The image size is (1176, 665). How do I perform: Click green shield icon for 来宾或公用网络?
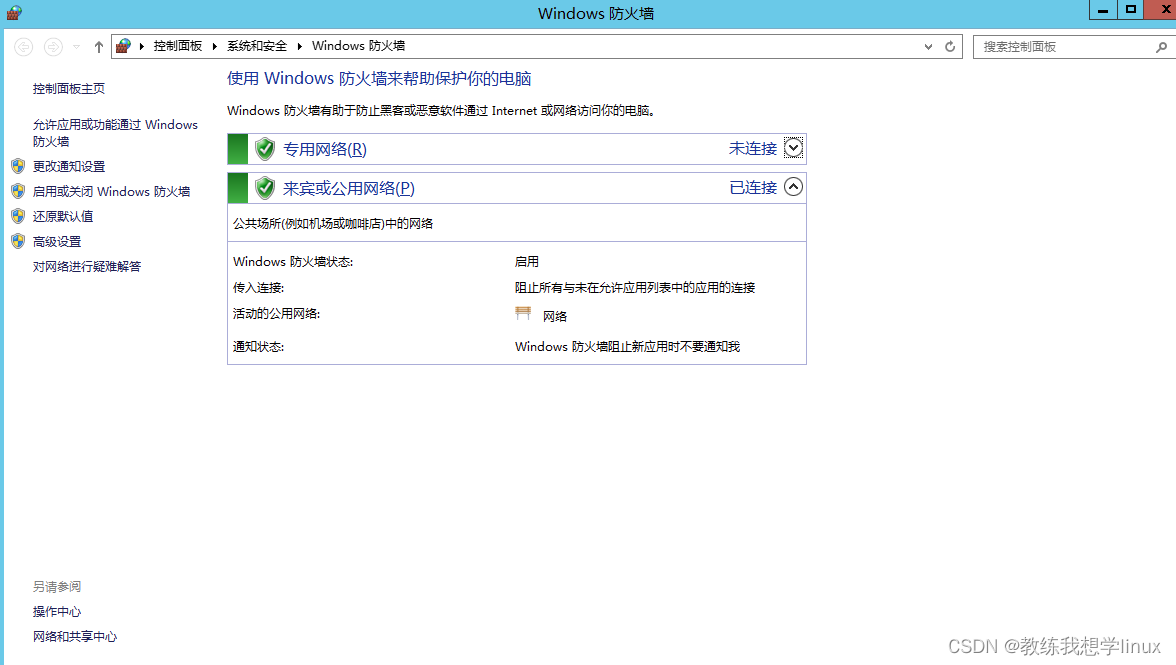pyautogui.click(x=265, y=187)
